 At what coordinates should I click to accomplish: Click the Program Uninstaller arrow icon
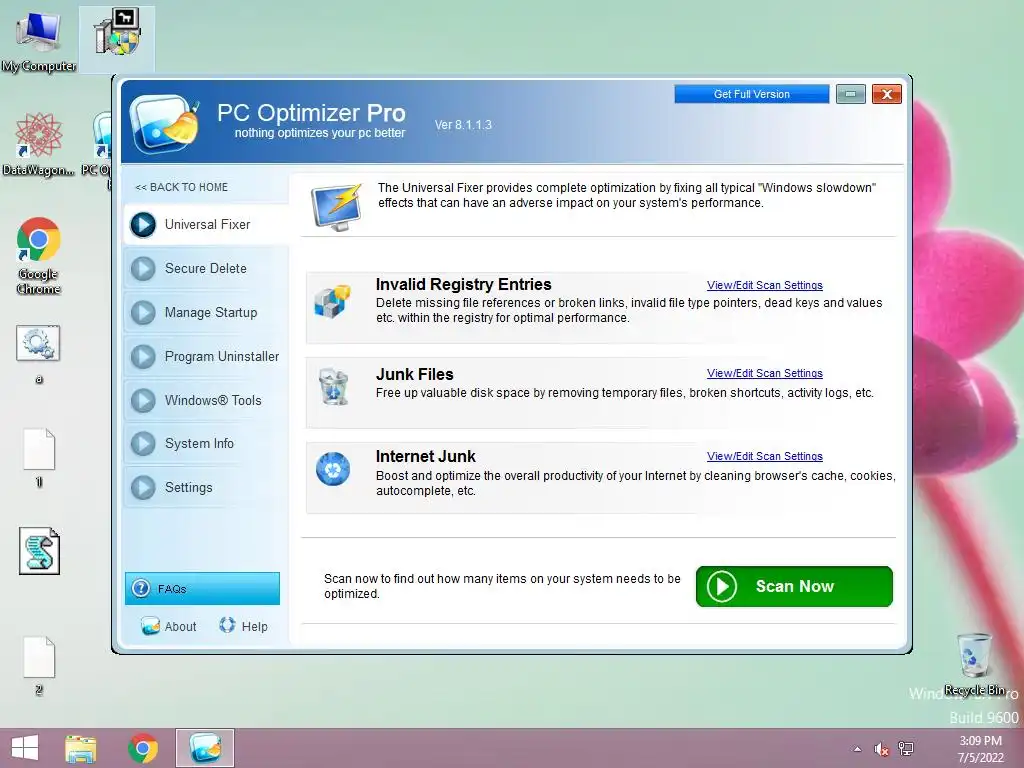point(143,357)
